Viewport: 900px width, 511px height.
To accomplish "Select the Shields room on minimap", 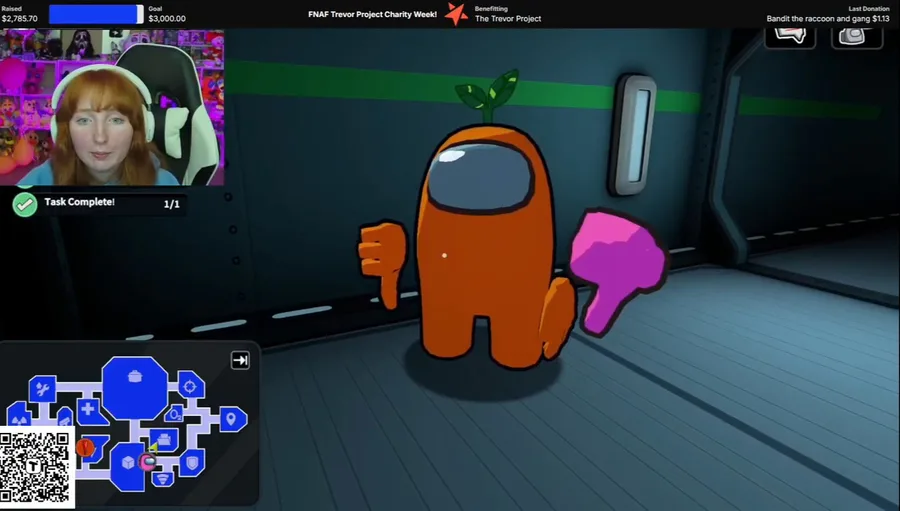I will tap(192, 463).
